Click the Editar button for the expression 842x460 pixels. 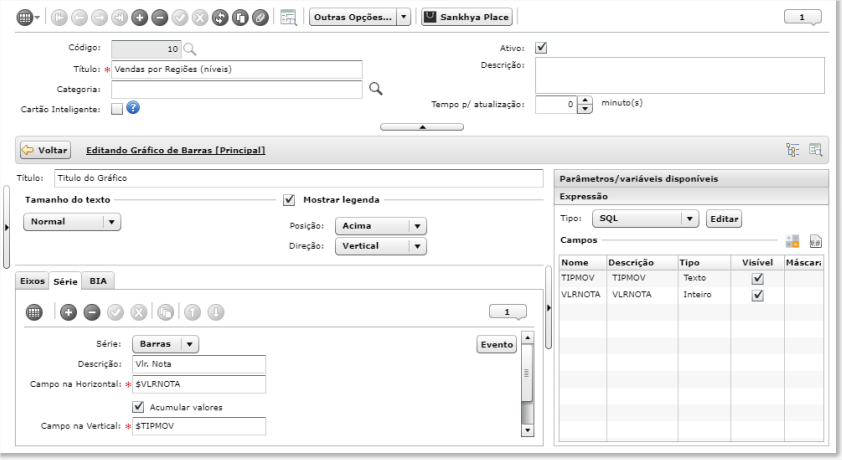point(724,218)
